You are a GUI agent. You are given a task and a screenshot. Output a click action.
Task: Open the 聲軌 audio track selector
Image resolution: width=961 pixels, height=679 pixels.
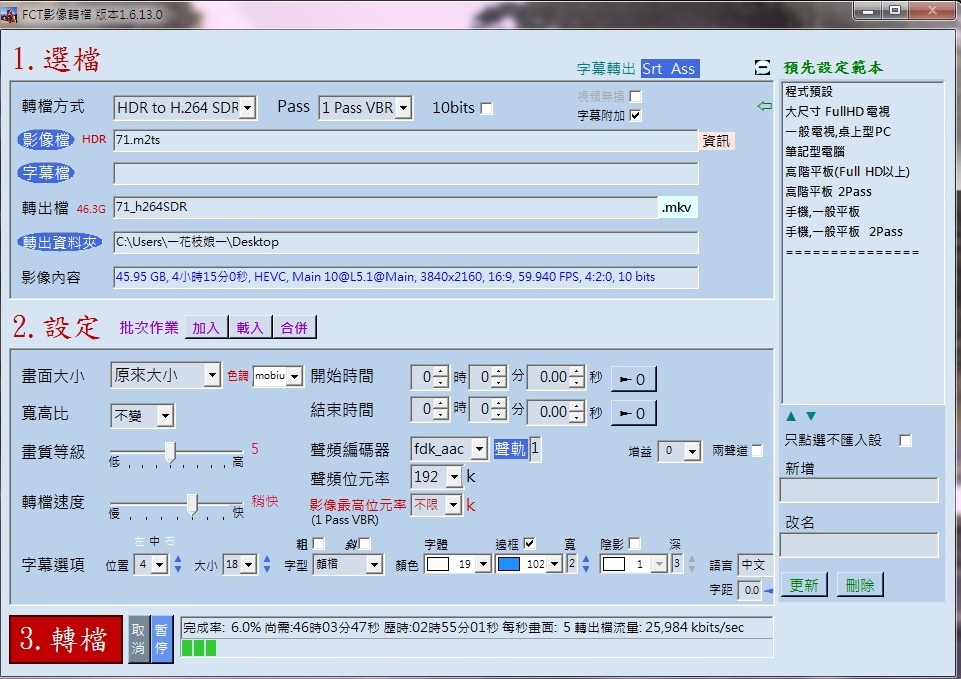point(513,449)
